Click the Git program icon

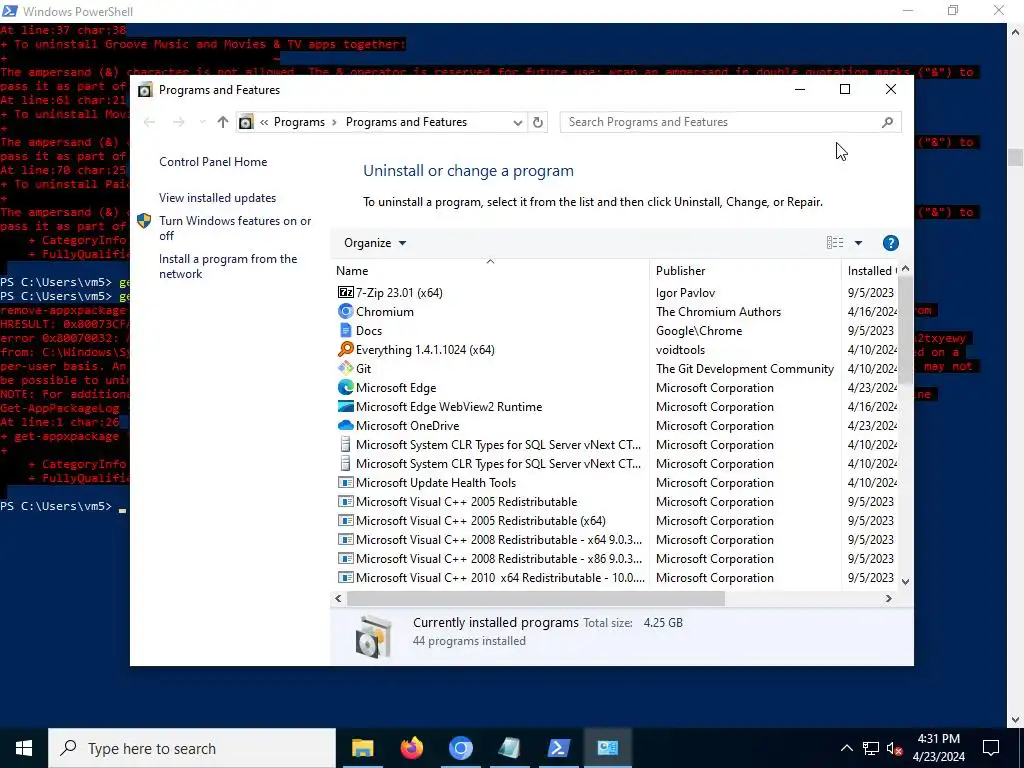[345, 368]
